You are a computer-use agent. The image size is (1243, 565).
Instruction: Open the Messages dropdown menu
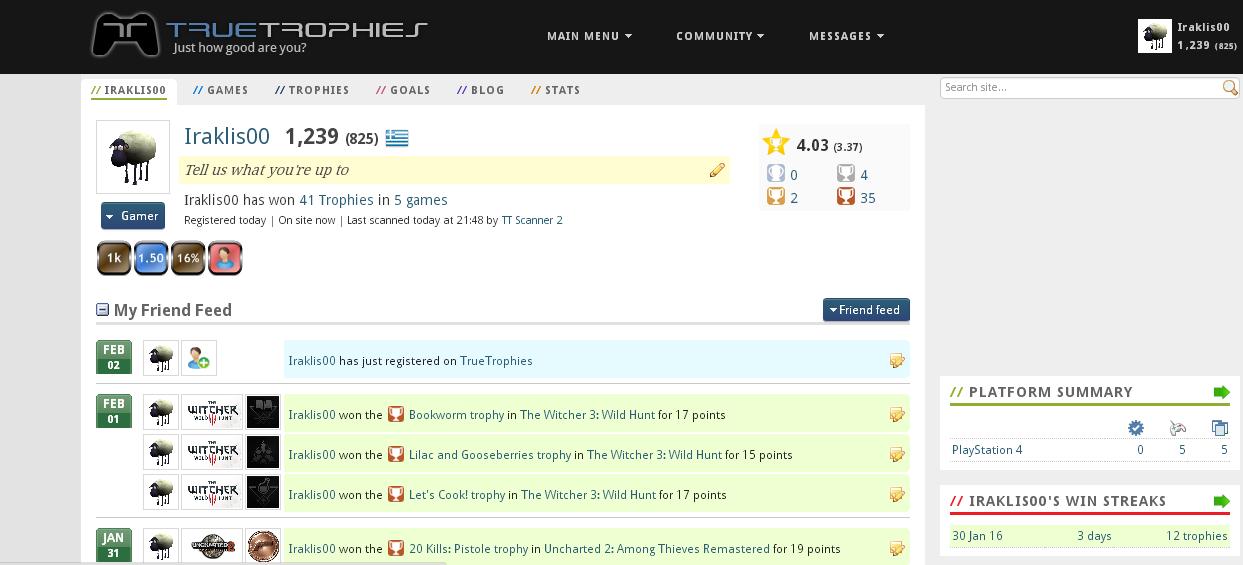click(x=846, y=36)
